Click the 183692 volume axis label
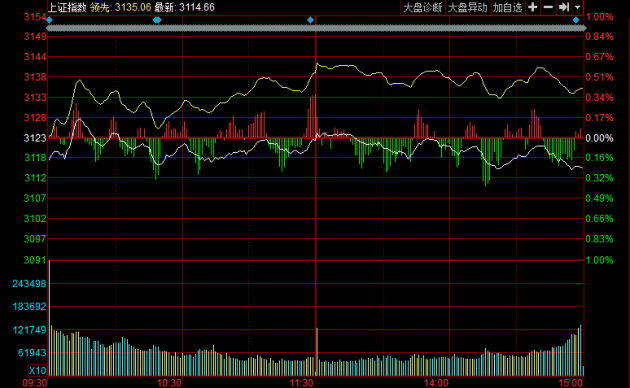 (29, 306)
